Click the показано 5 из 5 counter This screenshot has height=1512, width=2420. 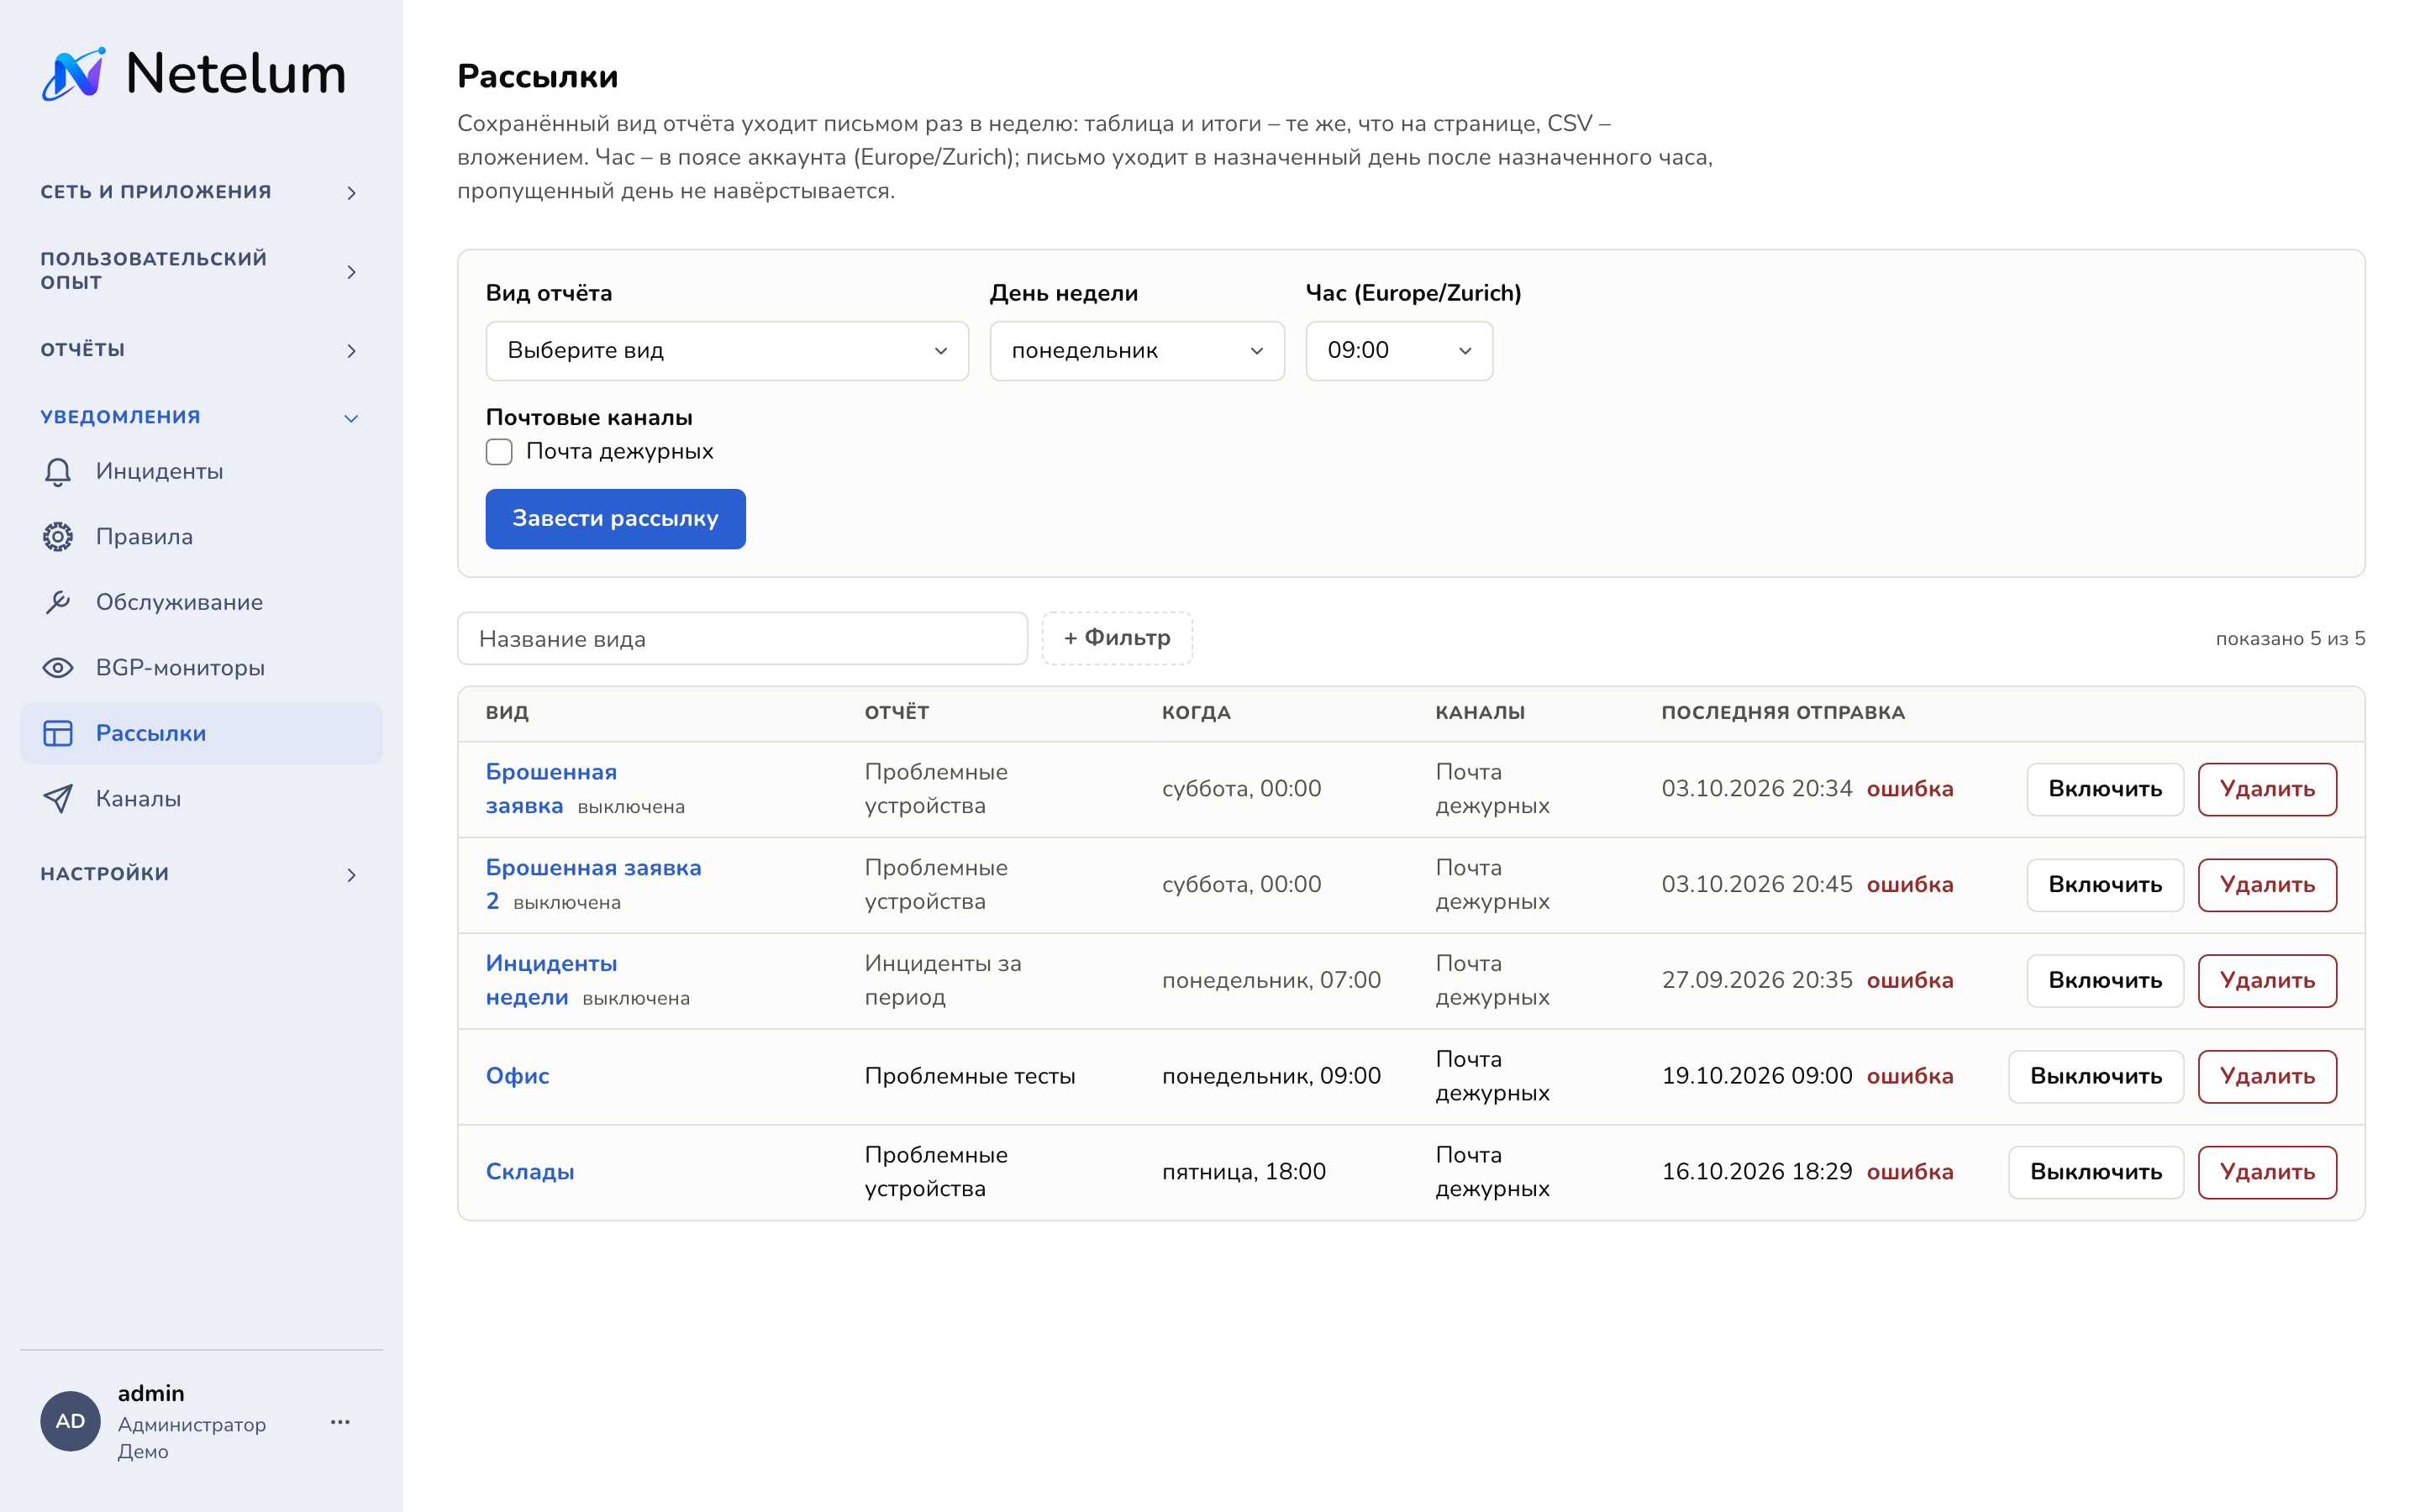(2290, 639)
